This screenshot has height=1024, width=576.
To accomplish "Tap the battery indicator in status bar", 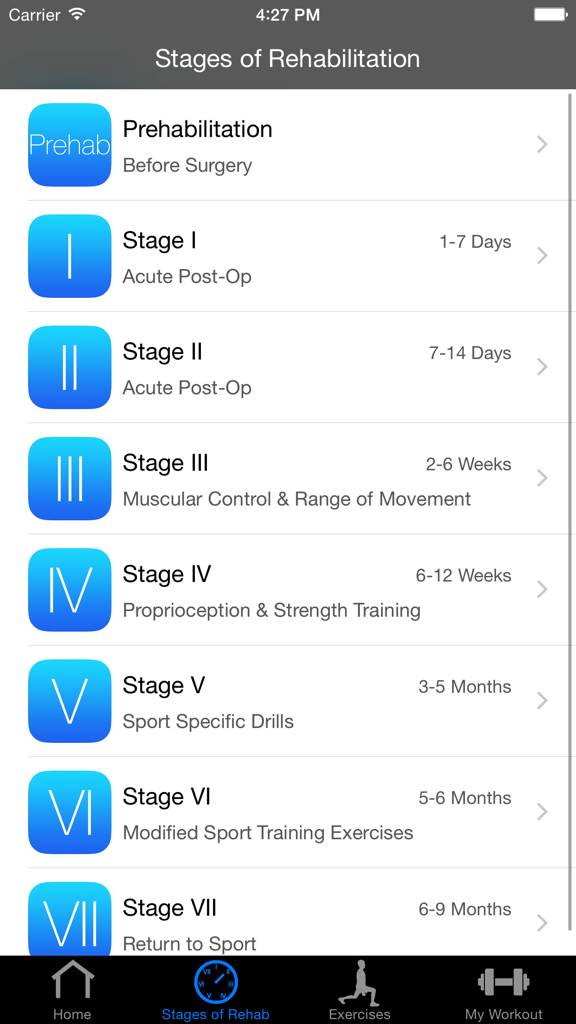I will (548, 14).
